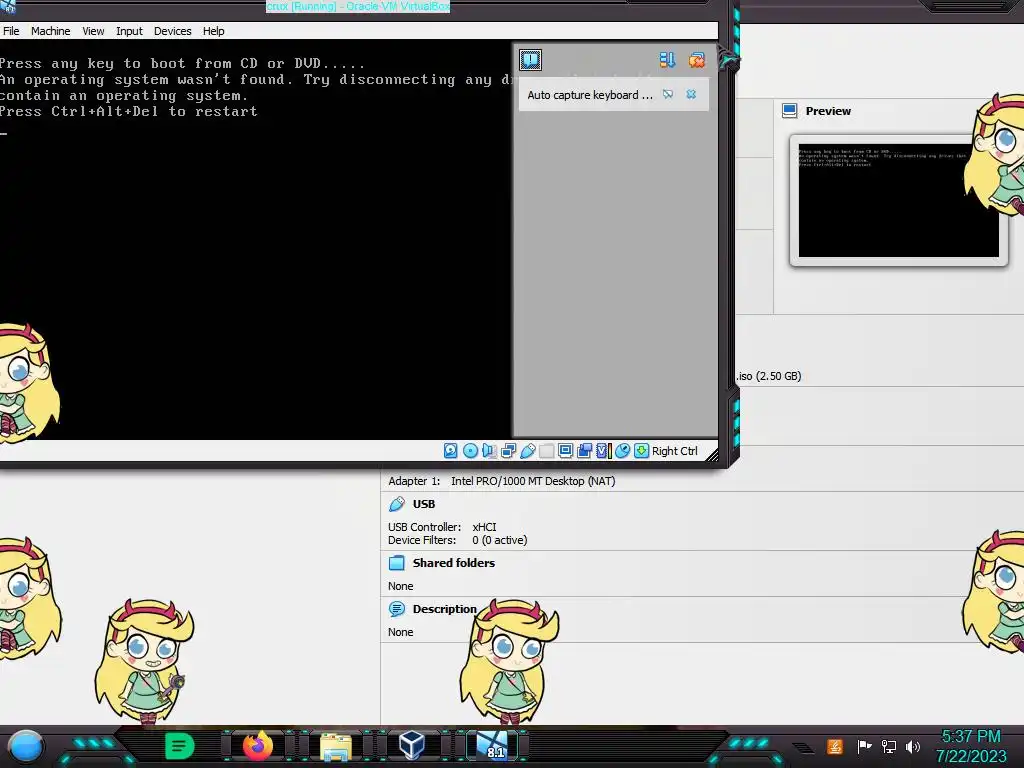Launch Firefox from the taskbar
This screenshot has width=1024, height=768.
click(257, 746)
